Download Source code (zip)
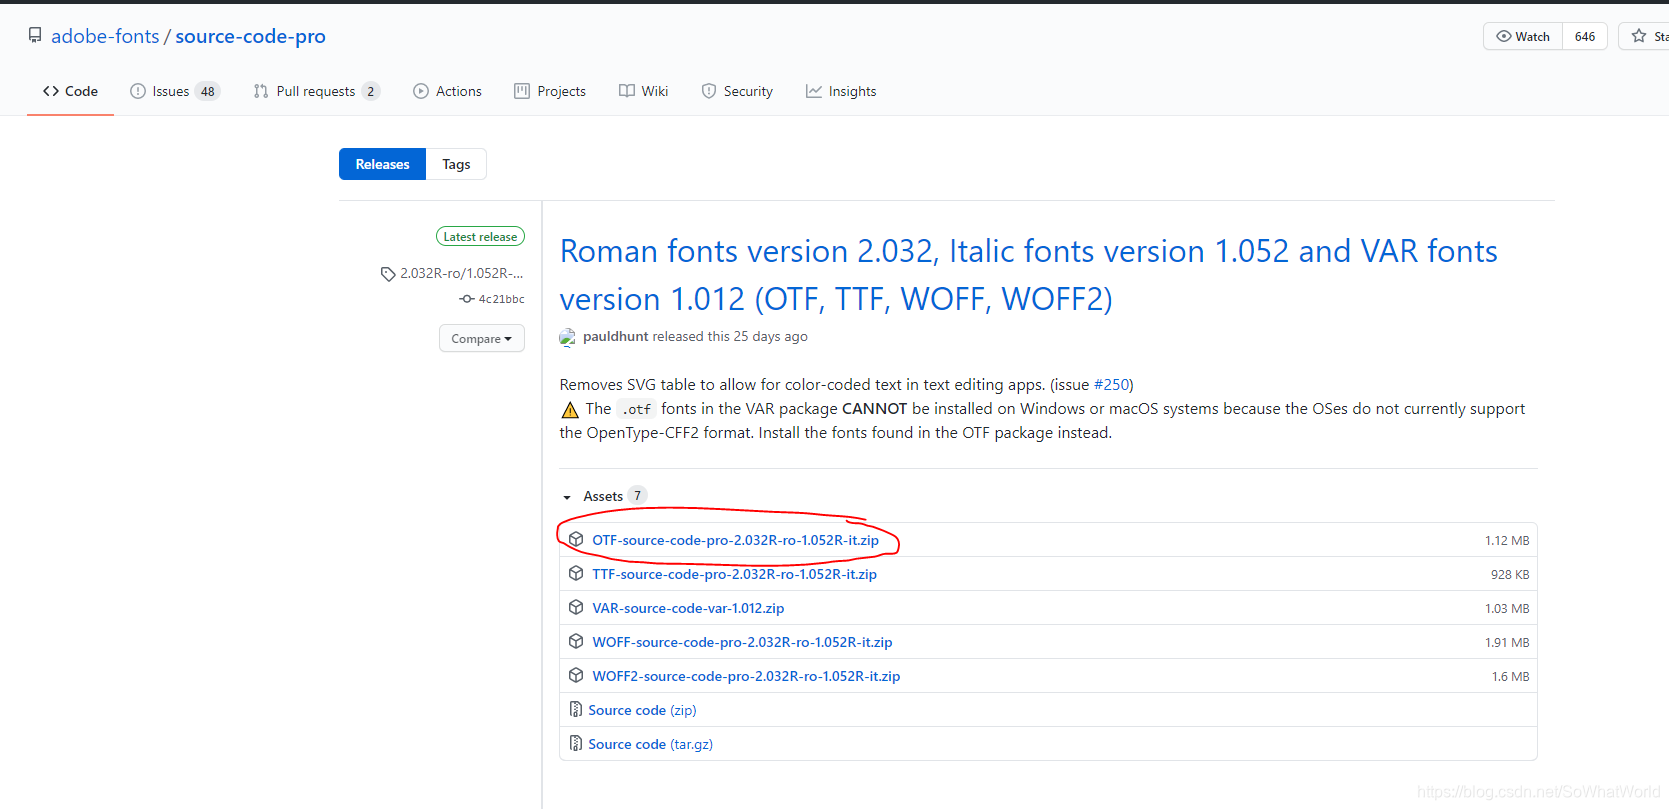The width and height of the screenshot is (1669, 810). [642, 710]
